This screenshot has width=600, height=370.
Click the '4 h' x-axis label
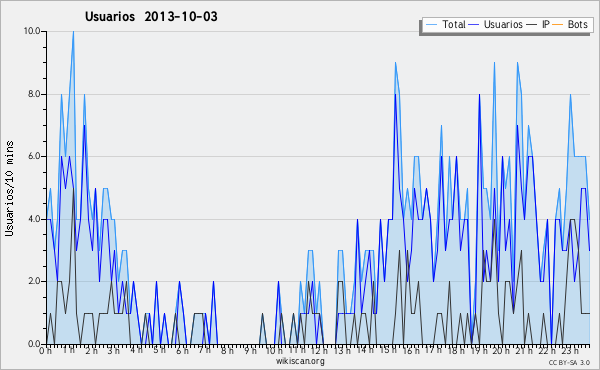point(137,350)
